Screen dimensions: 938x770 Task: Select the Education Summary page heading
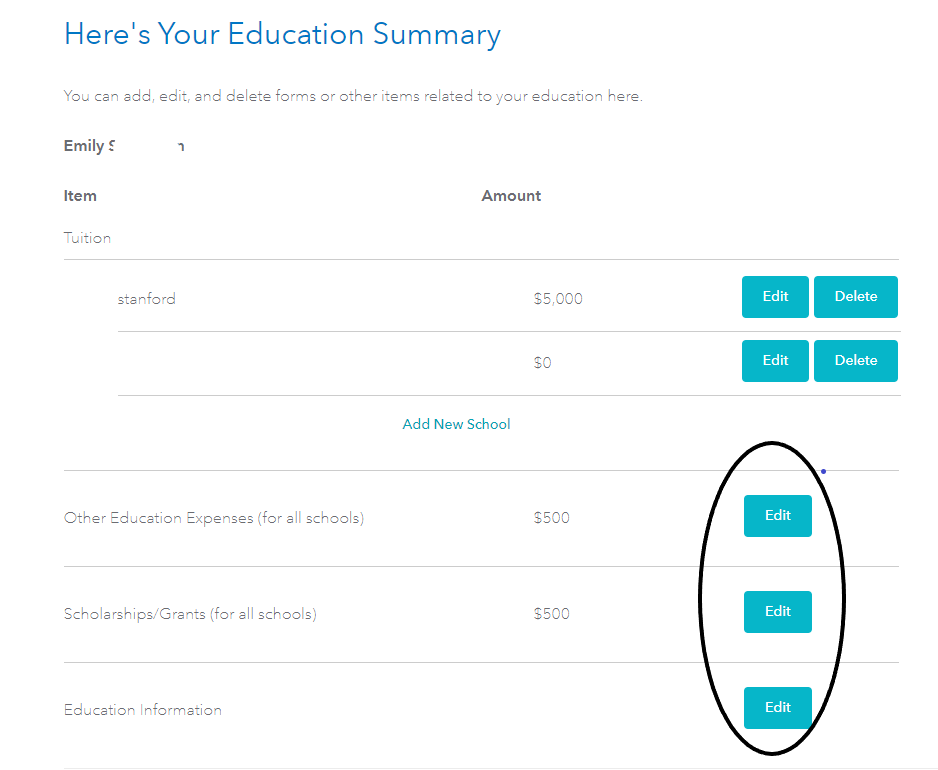point(282,34)
